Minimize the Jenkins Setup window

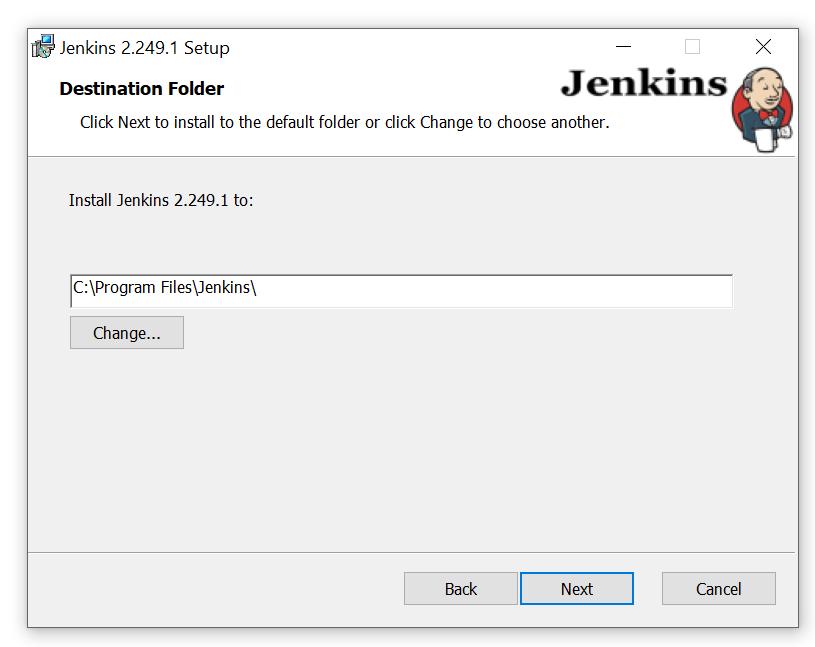(x=623, y=47)
